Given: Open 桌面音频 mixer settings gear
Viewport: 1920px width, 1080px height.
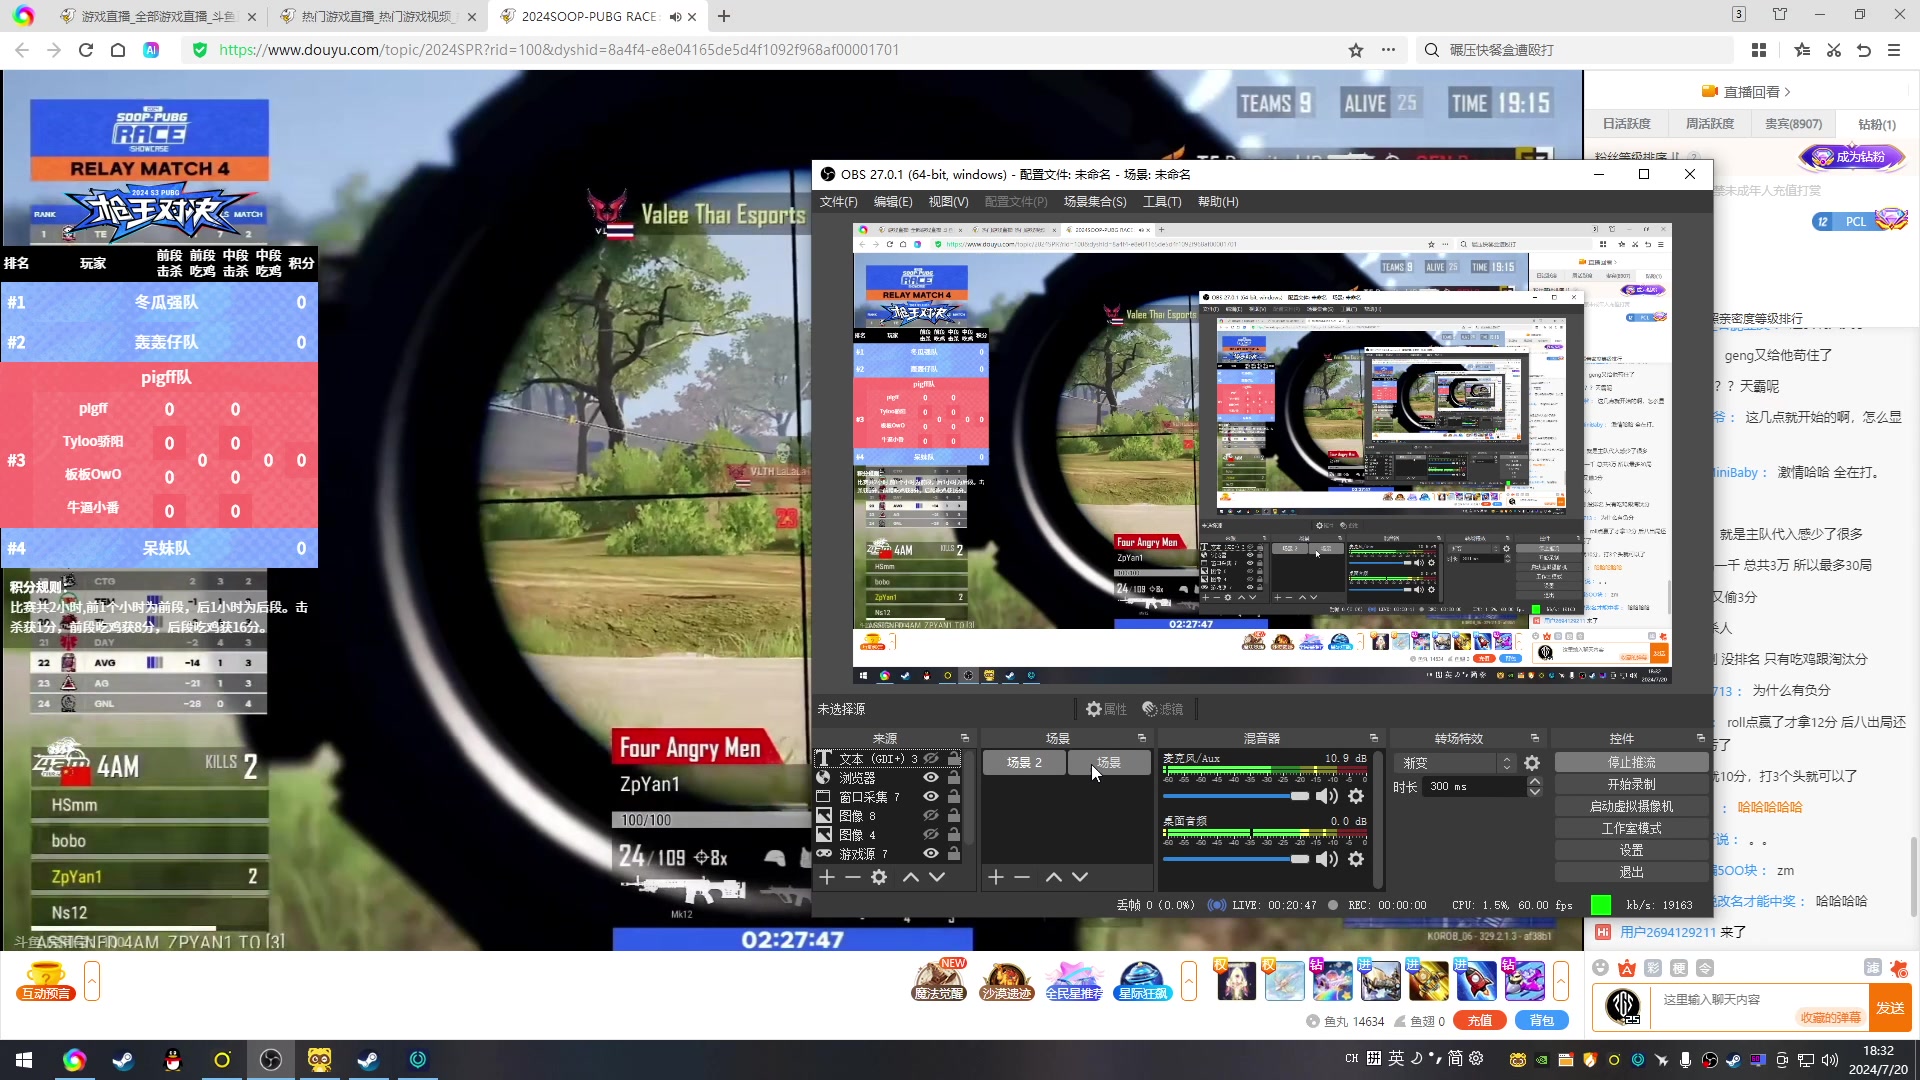Looking at the screenshot, I should click(x=1356, y=859).
